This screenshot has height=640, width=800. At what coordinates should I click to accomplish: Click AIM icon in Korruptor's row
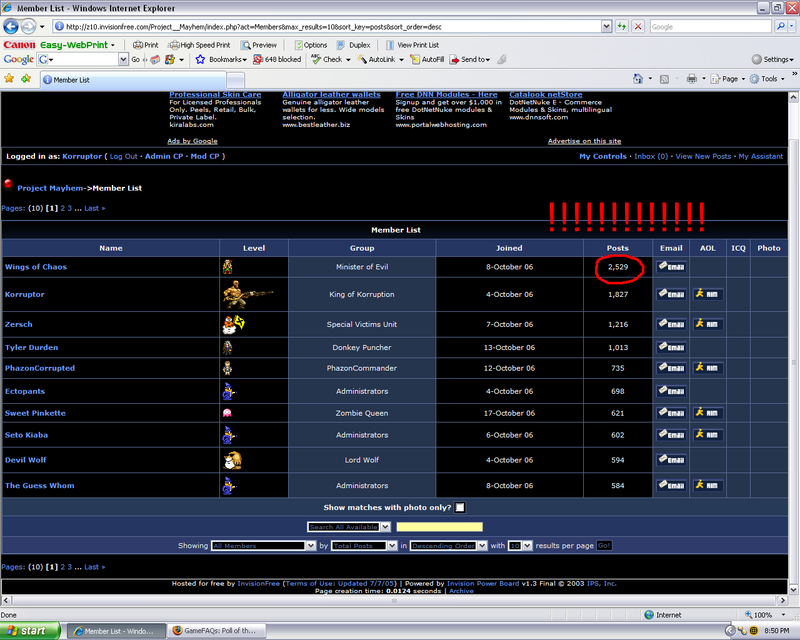(x=708, y=294)
